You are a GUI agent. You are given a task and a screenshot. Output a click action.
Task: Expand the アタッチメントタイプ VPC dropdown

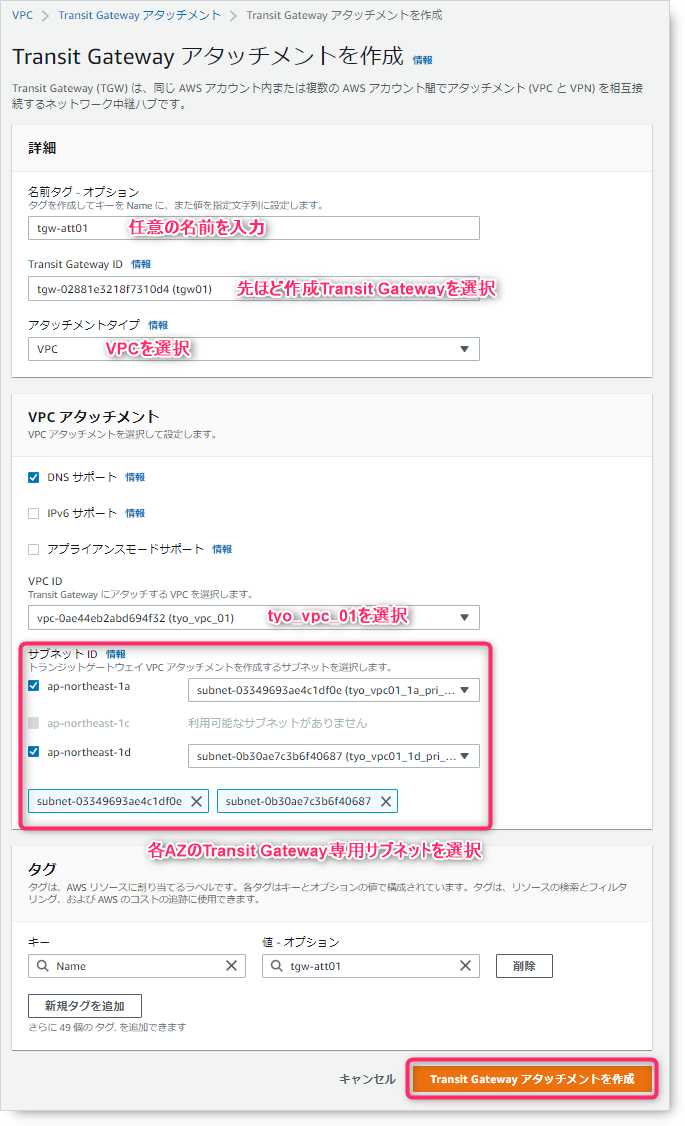253,349
